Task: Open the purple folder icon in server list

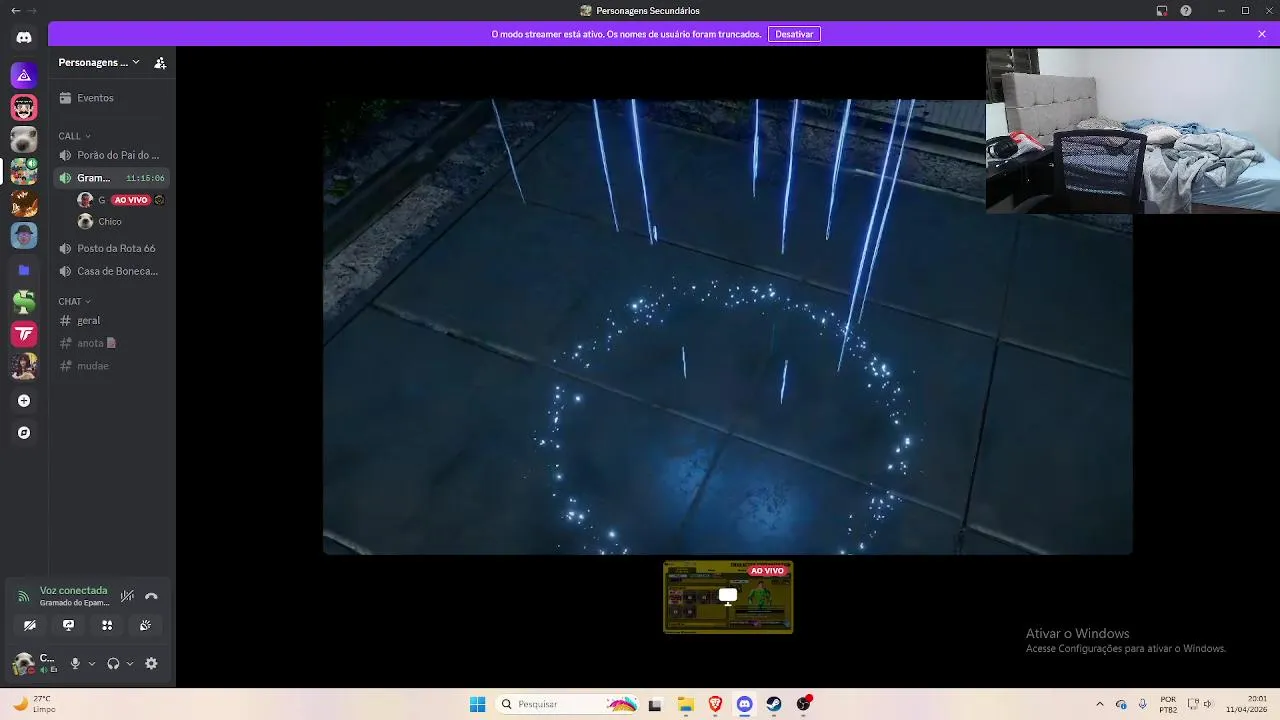Action: click(x=24, y=270)
